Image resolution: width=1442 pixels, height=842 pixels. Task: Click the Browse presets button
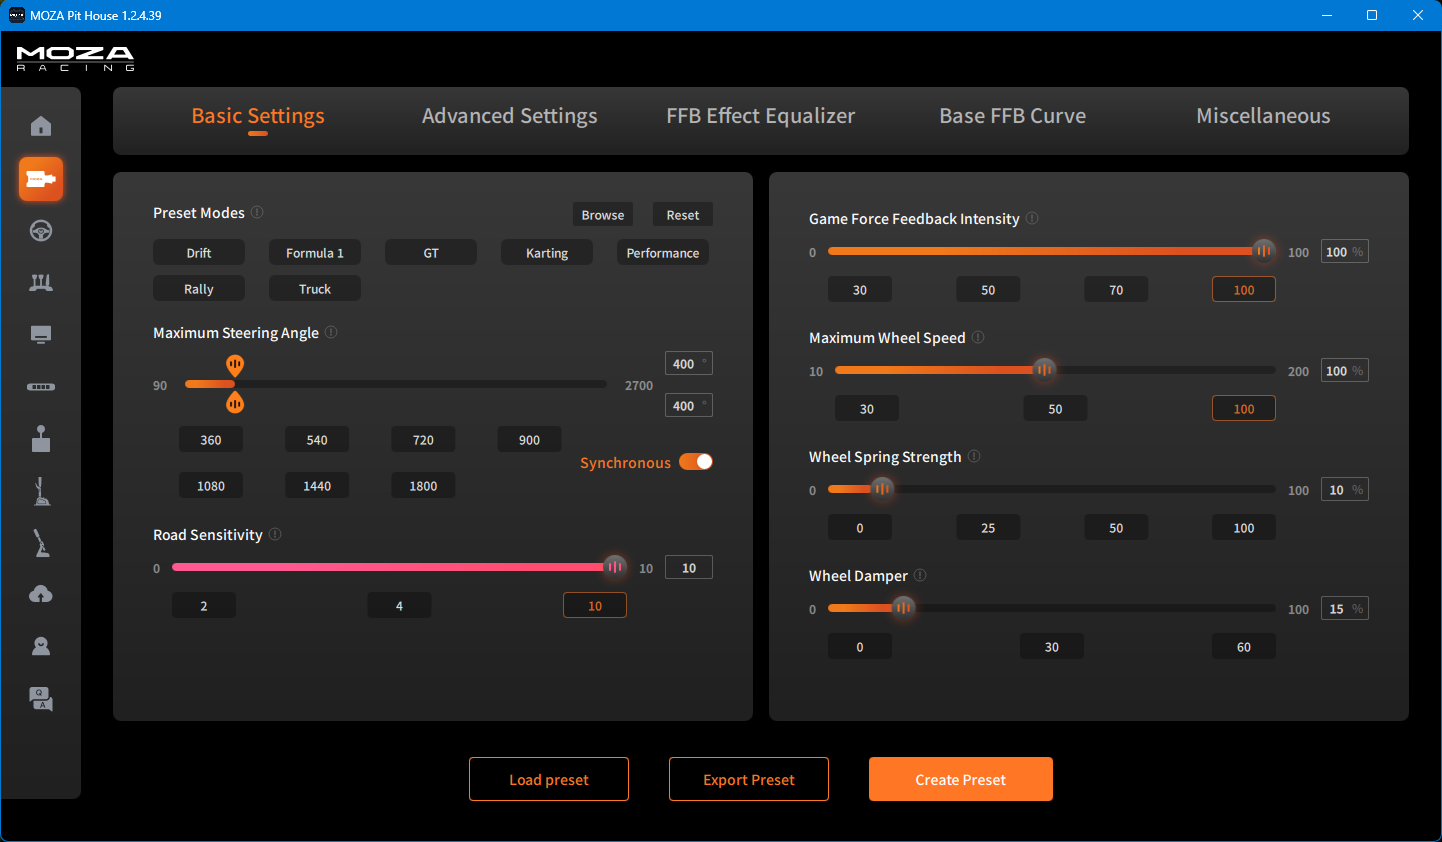[x=603, y=215]
